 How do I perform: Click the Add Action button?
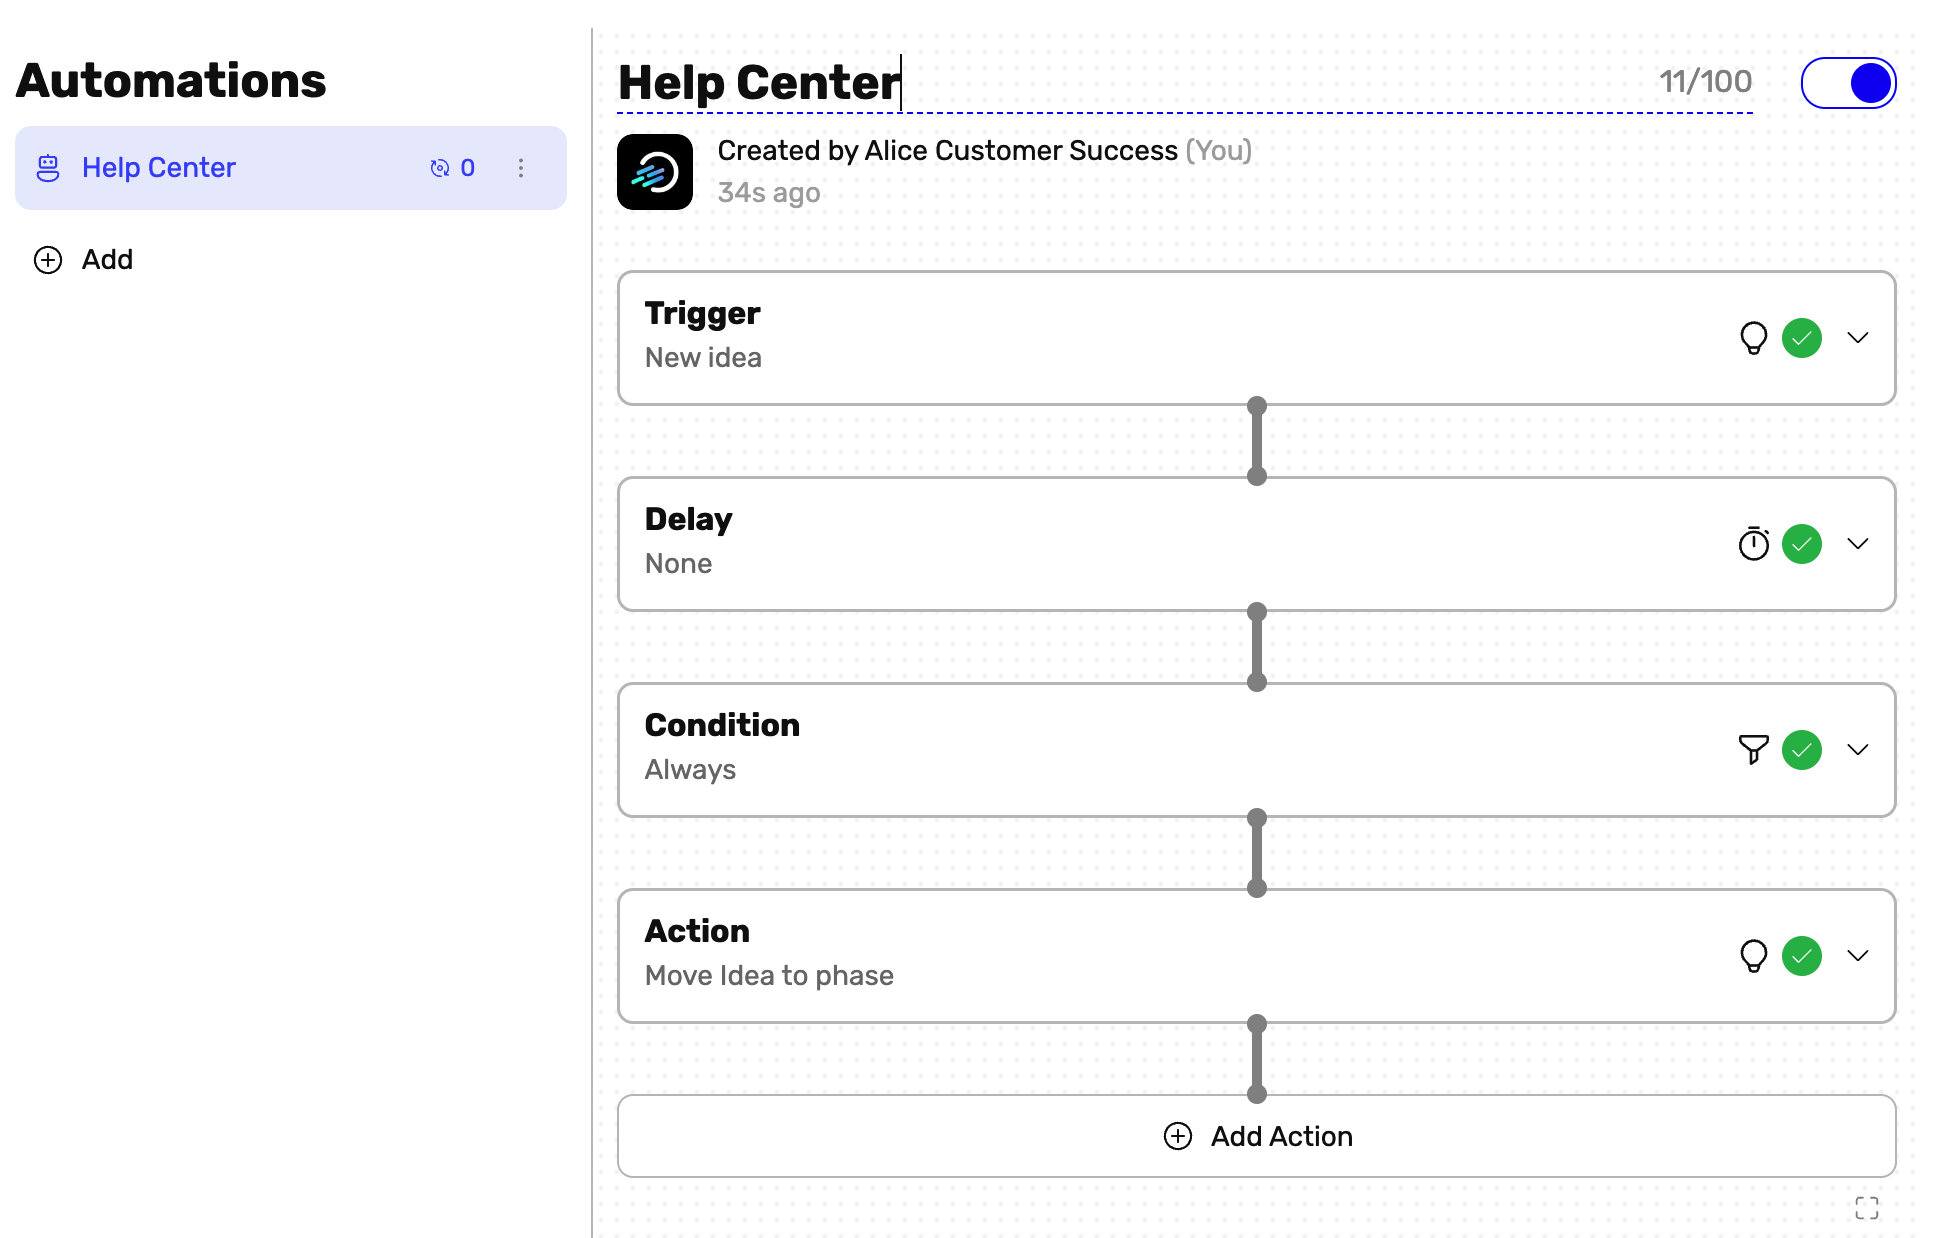coord(1257,1136)
